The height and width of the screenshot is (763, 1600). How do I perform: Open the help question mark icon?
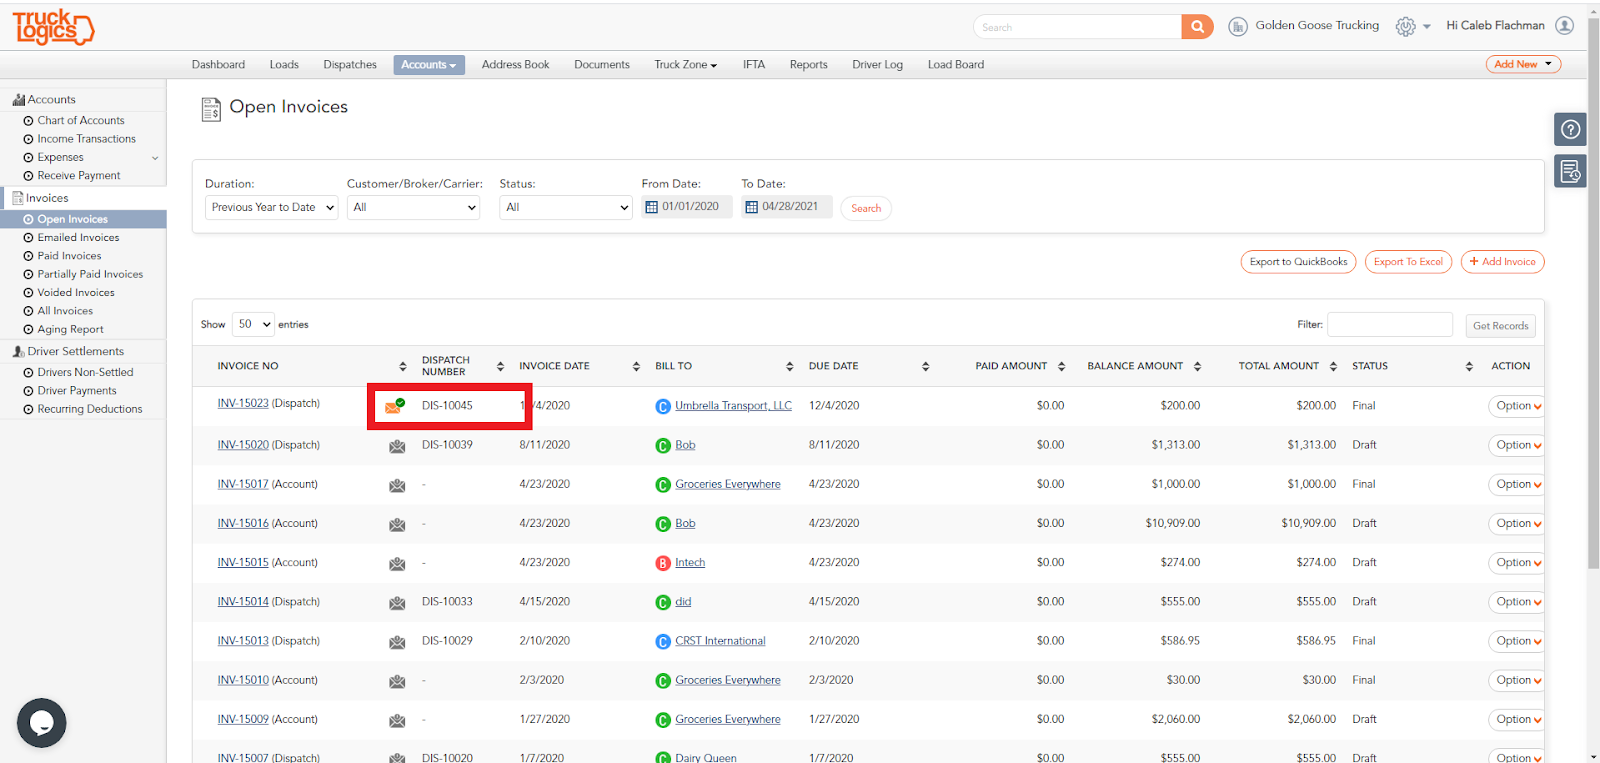click(1571, 129)
